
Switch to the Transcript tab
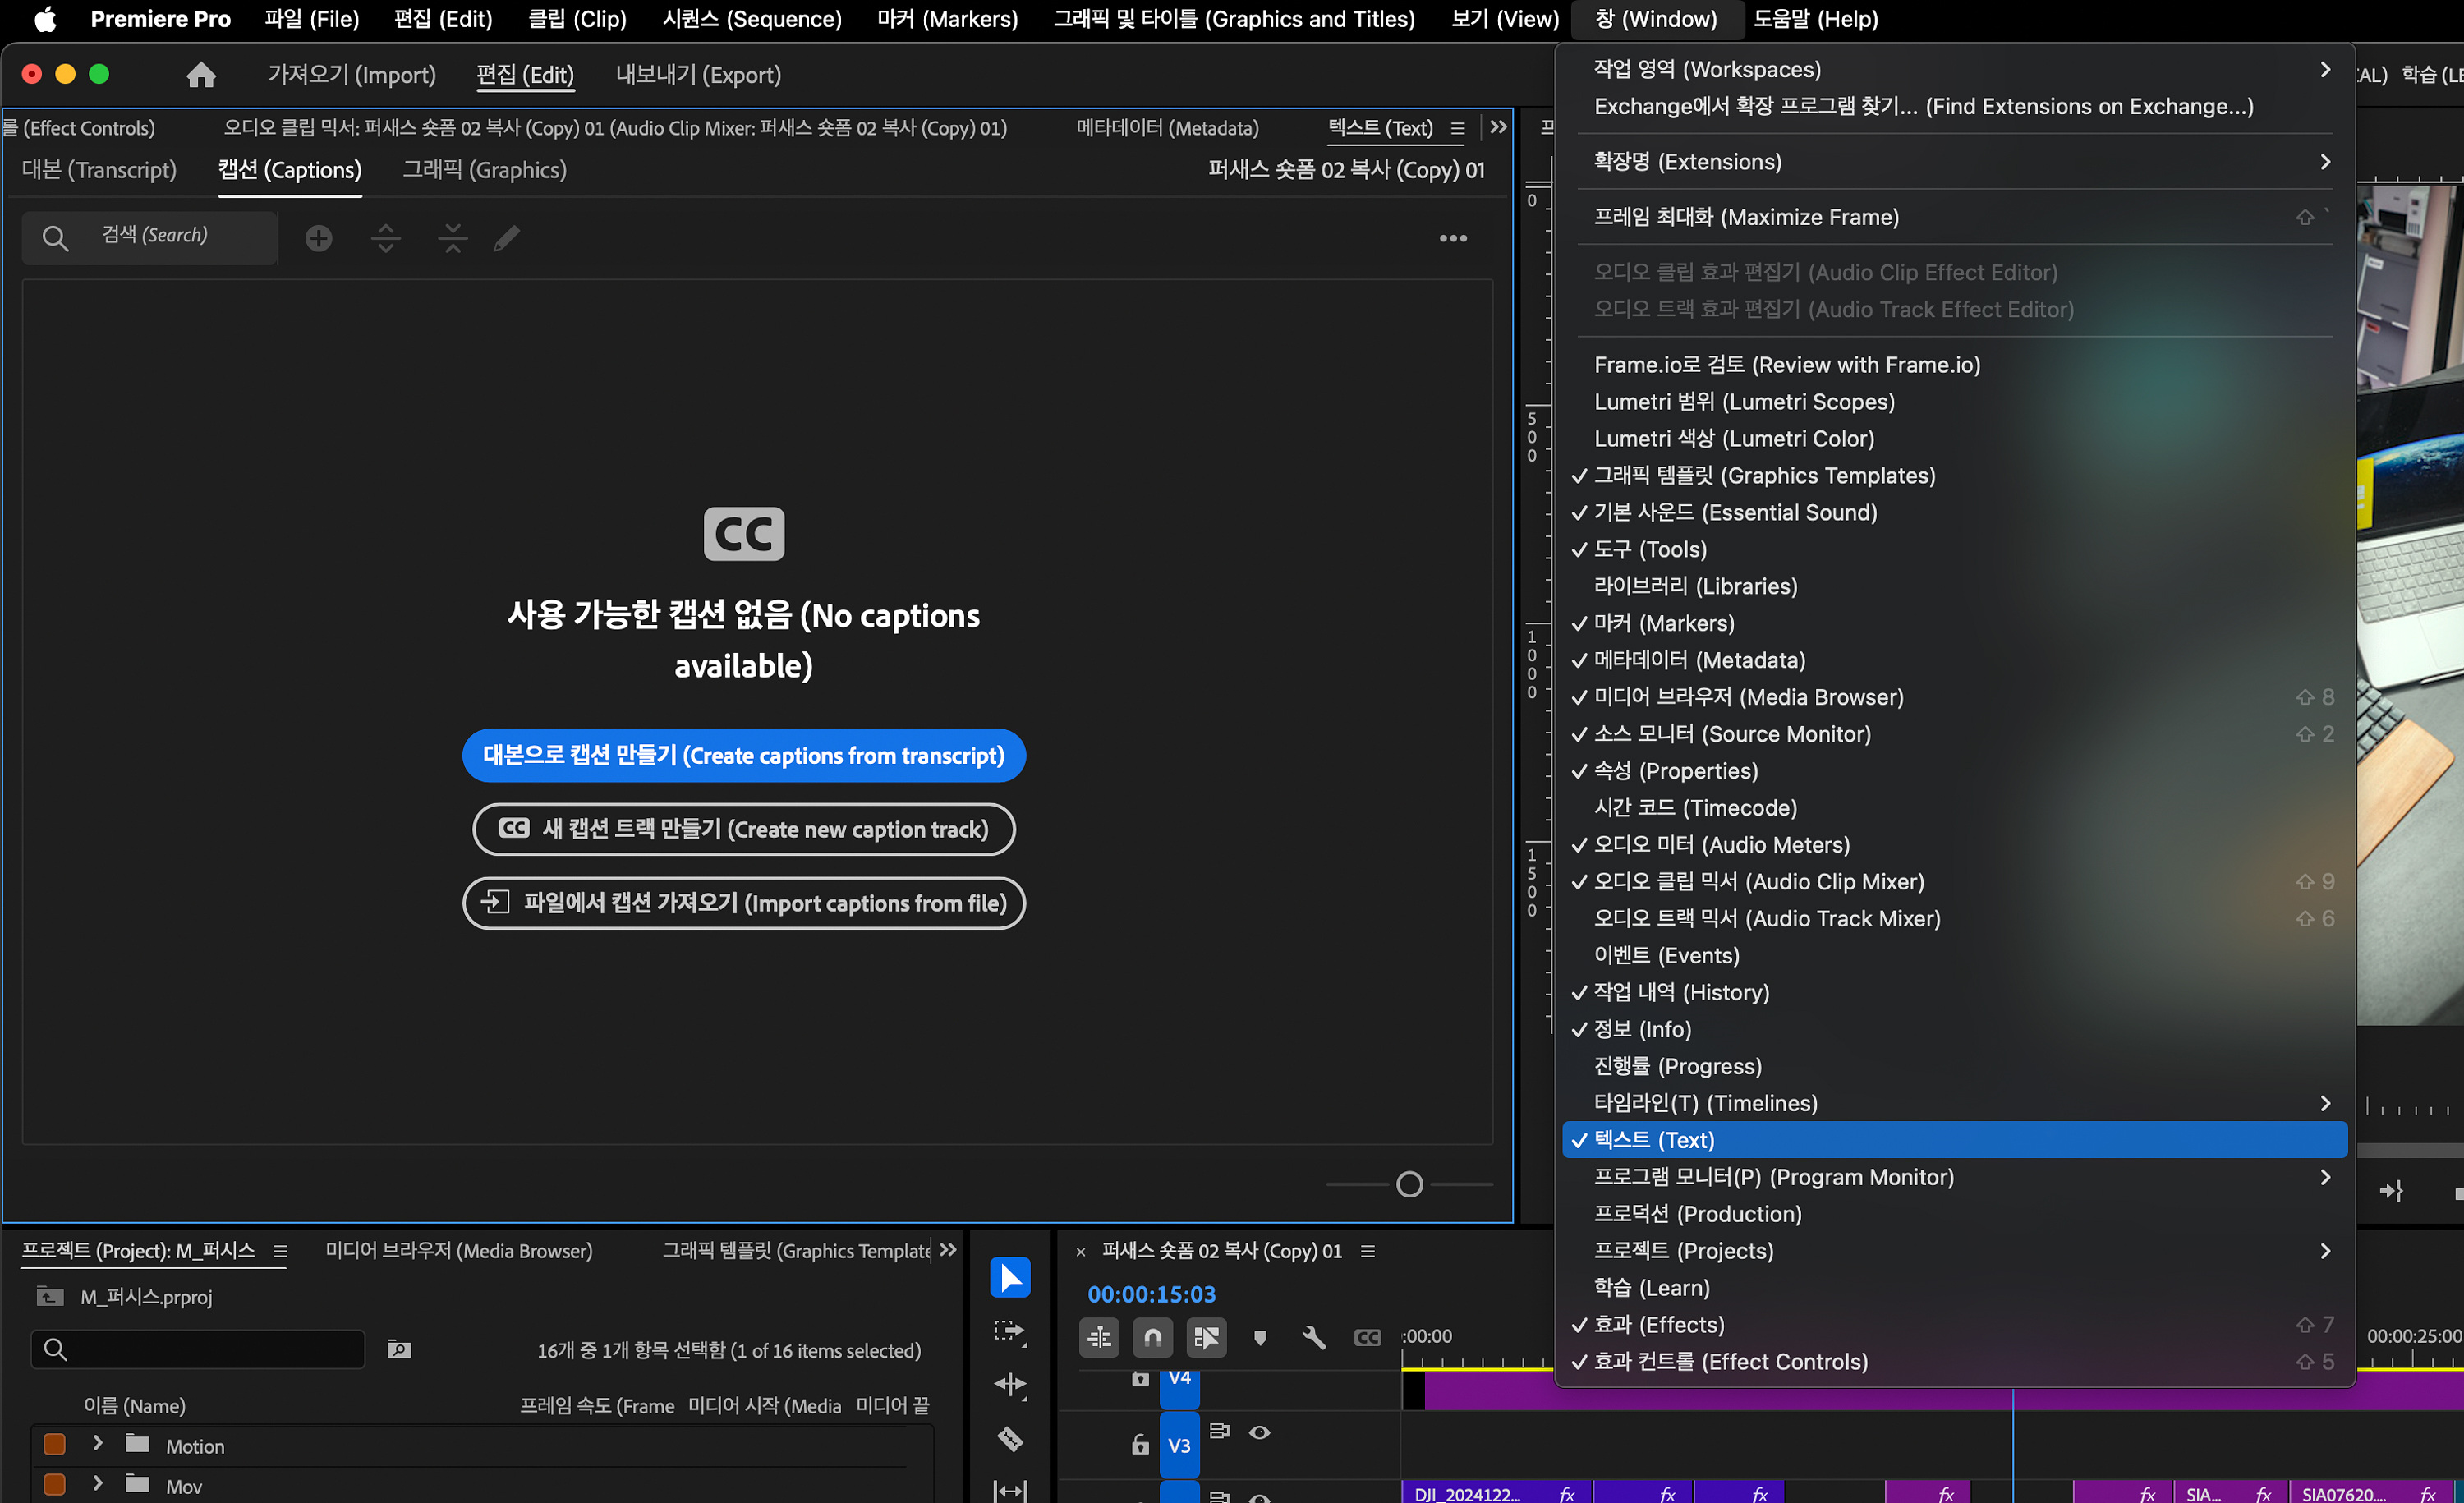[99, 170]
